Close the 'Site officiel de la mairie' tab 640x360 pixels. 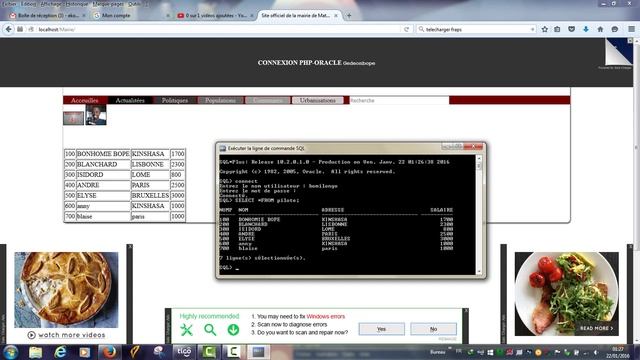pos(336,16)
